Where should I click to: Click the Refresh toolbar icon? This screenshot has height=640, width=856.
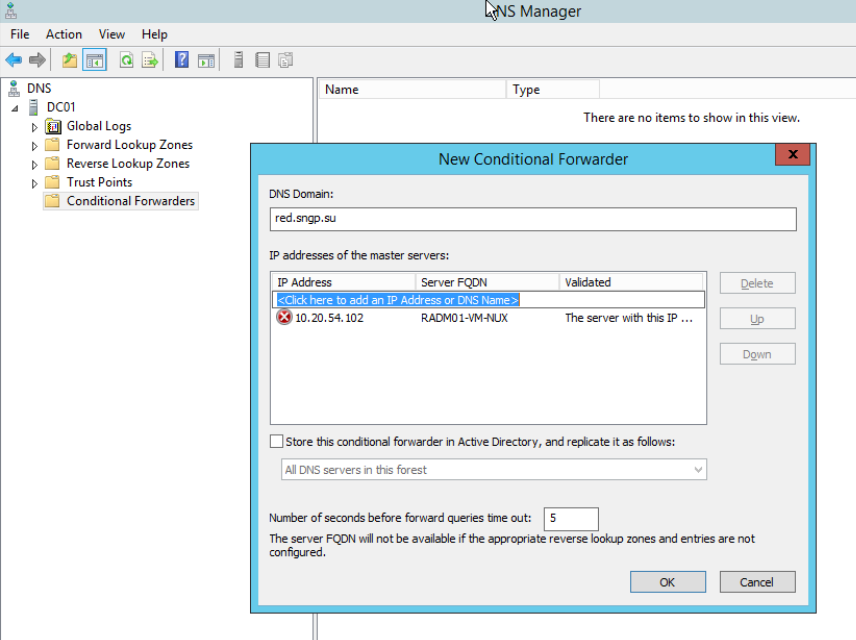[127, 60]
